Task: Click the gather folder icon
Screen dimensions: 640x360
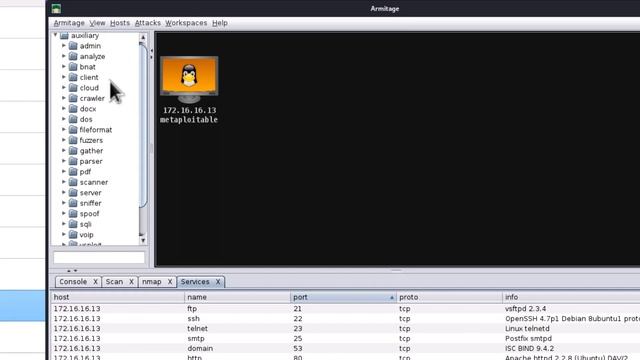Action: click(73, 151)
